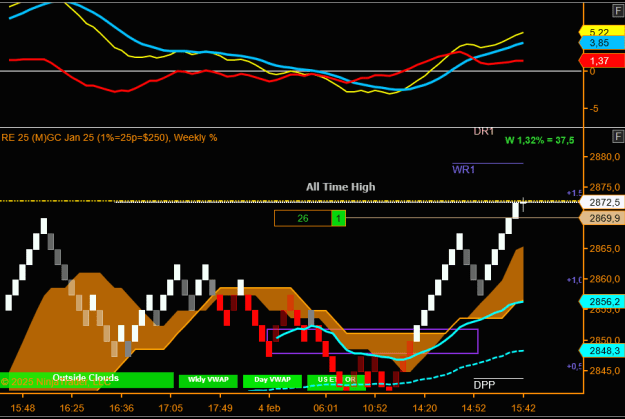This screenshot has height=419, width=625.
Task: Click the 2860,0 price axis label
Action: (605, 279)
